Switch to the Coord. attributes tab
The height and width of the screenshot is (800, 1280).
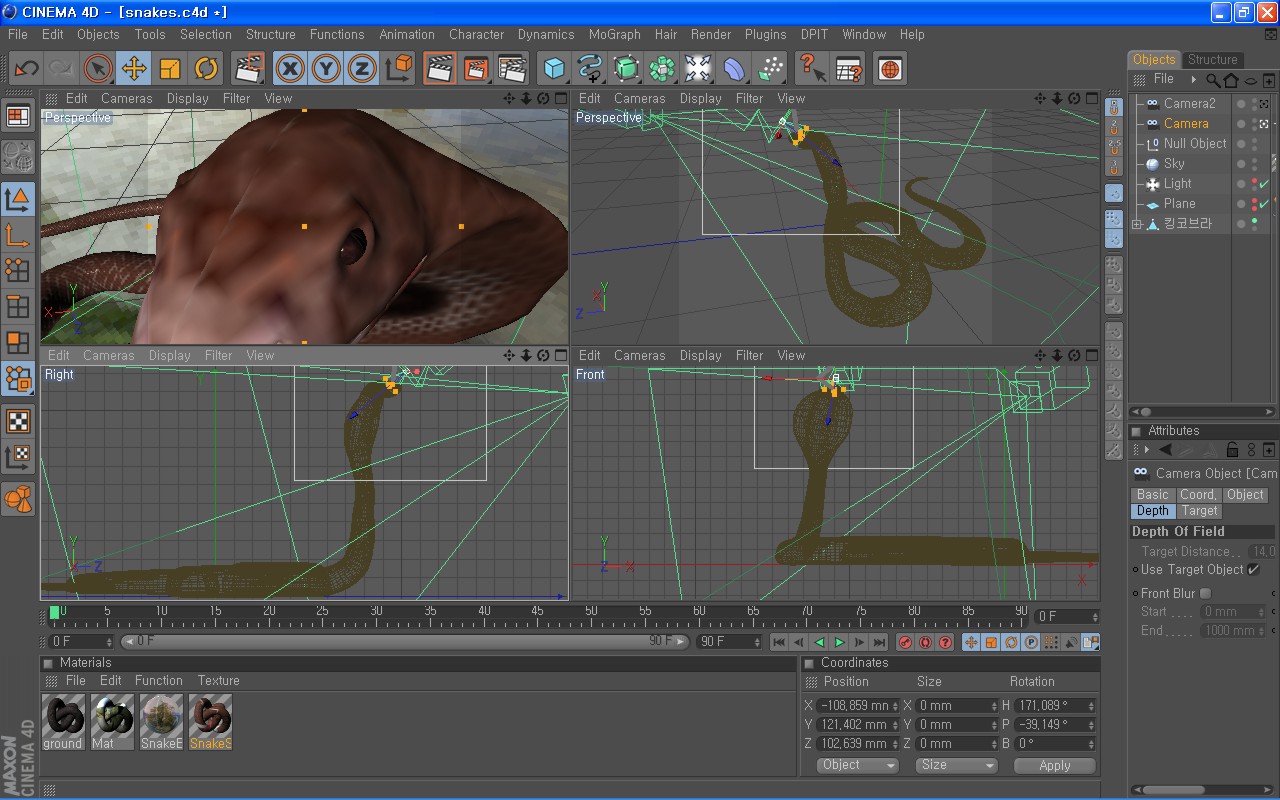coord(1198,495)
